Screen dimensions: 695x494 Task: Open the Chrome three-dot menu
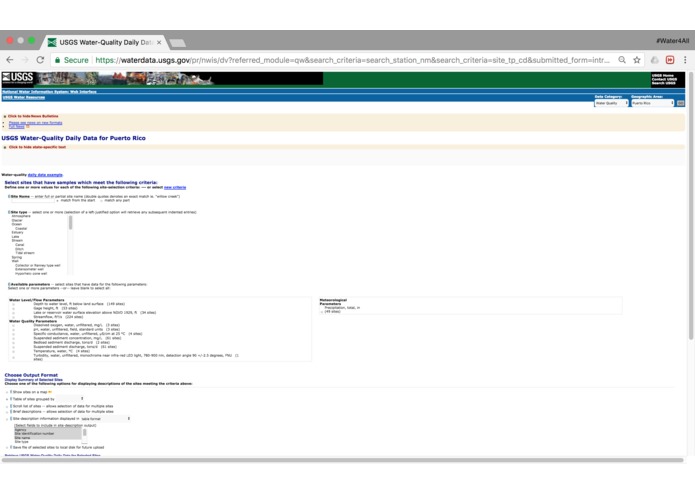[x=685, y=60]
